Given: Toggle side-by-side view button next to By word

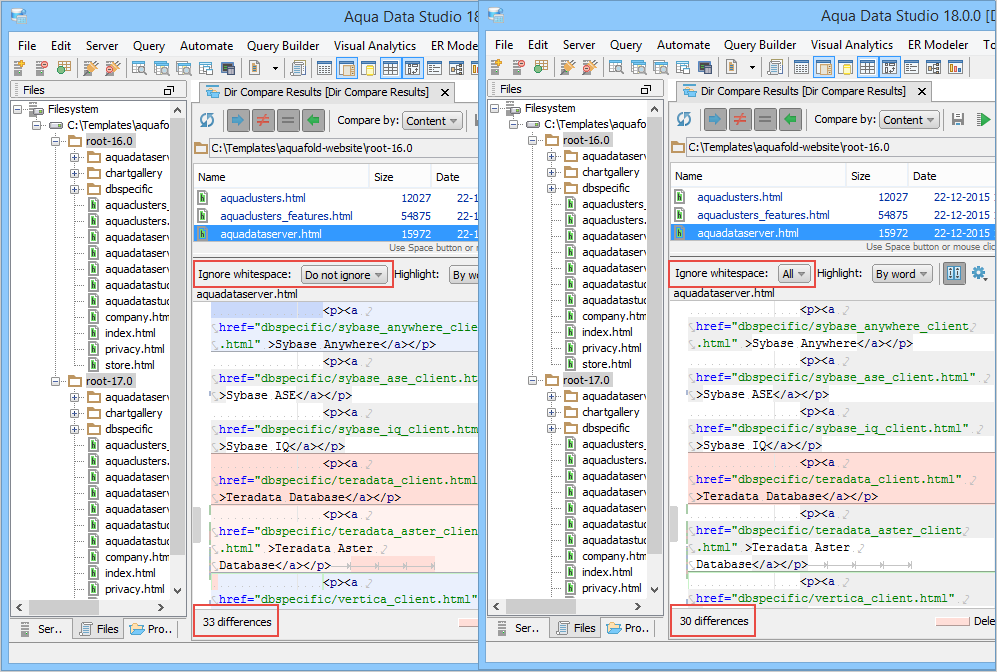Looking at the screenshot, I should (x=954, y=273).
